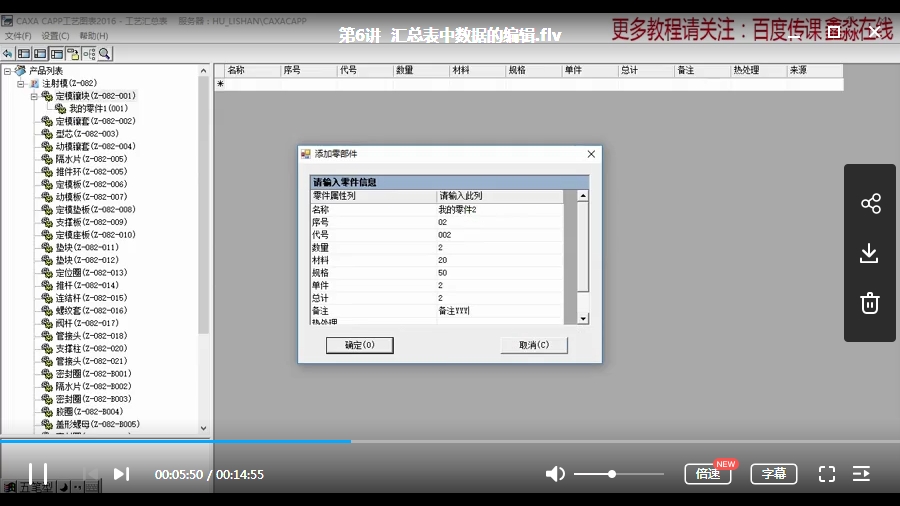This screenshot has height=506, width=900.
Task: Click the 取消(C) button
Action: [x=534, y=345]
